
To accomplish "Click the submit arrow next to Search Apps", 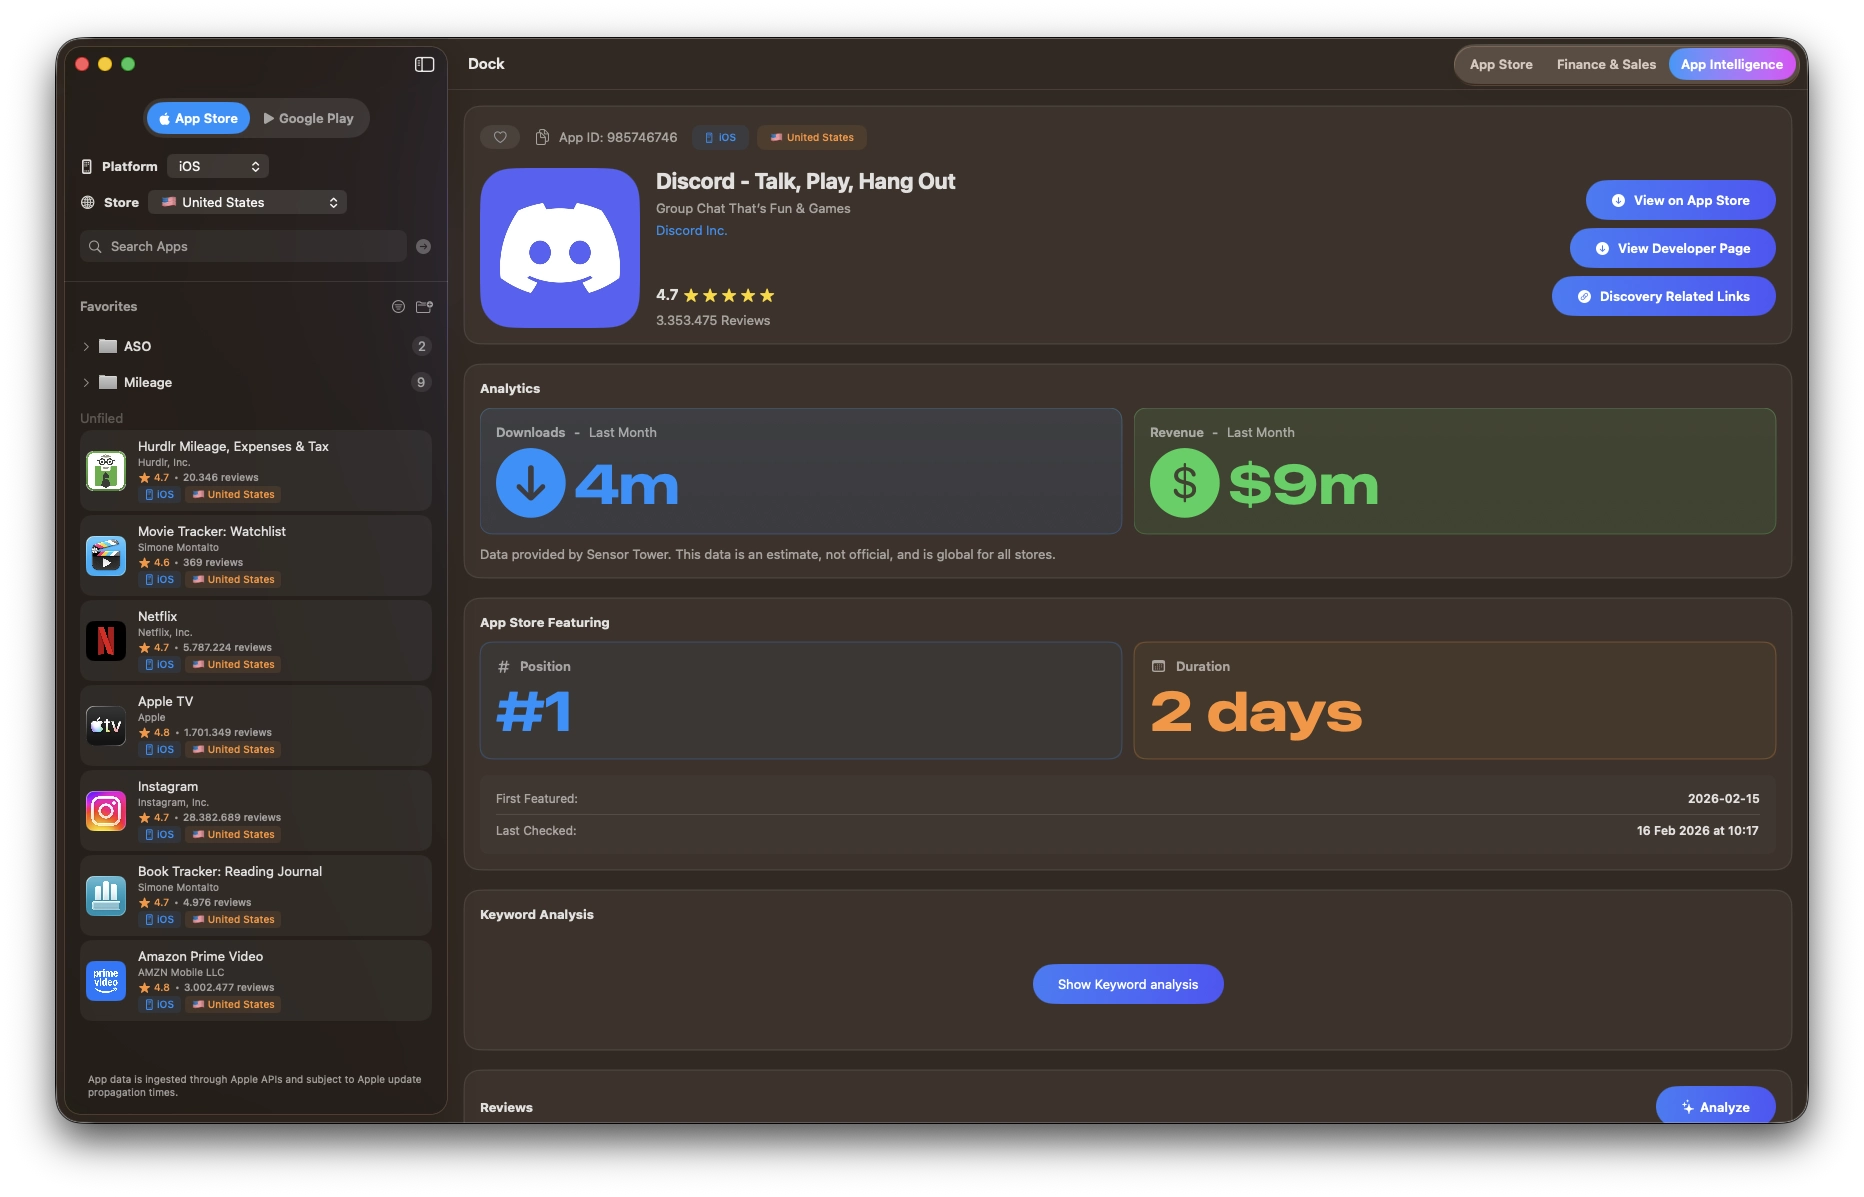I will point(423,246).
